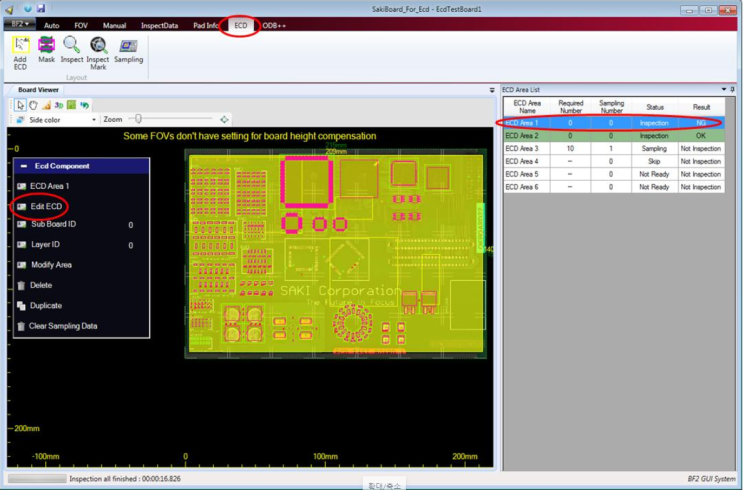
Task: Click the Duplicate icon in Ecd Component
Action: pos(21,306)
